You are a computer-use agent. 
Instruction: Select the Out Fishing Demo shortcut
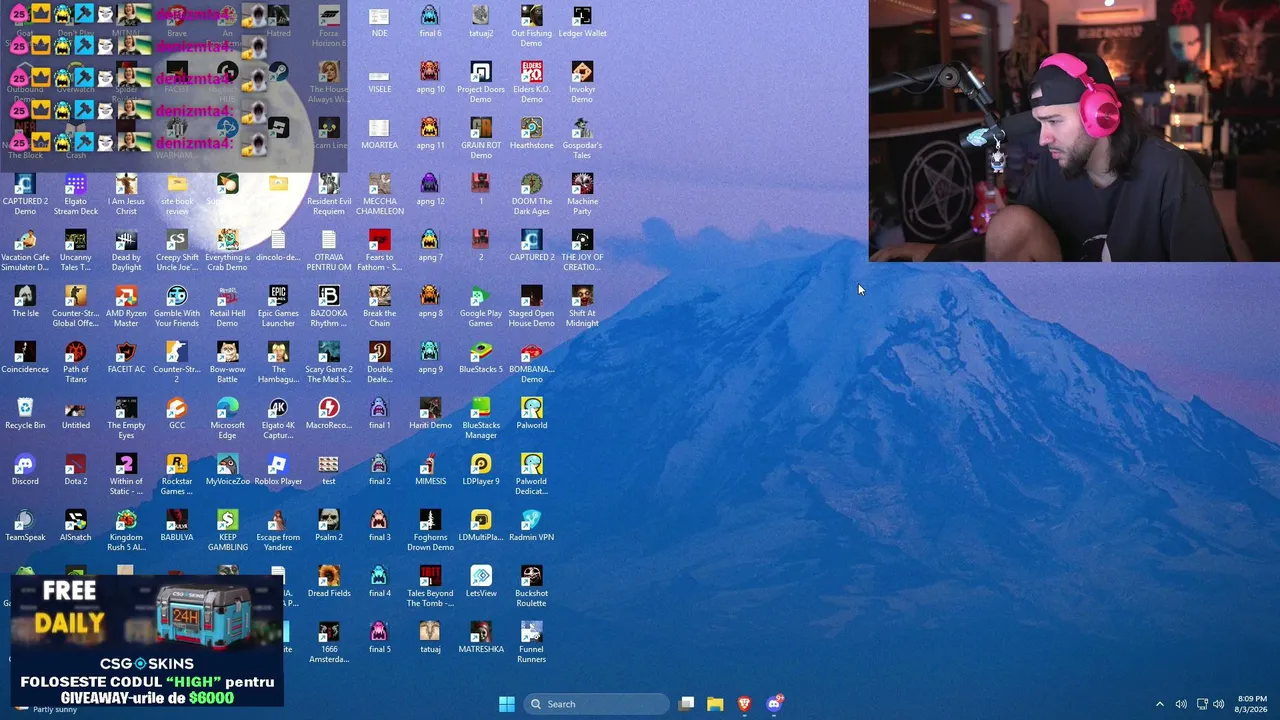531,27
